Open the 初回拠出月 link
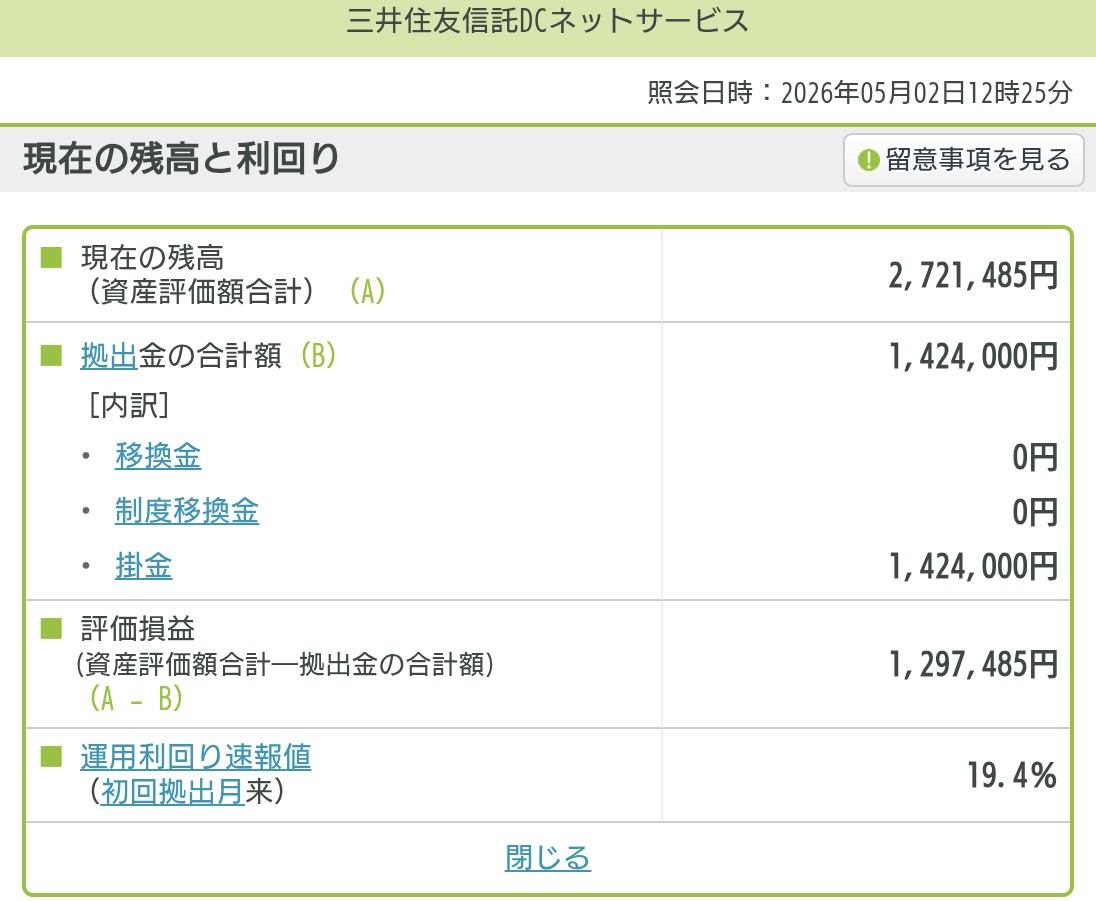The image size is (1096, 901). [x=173, y=791]
